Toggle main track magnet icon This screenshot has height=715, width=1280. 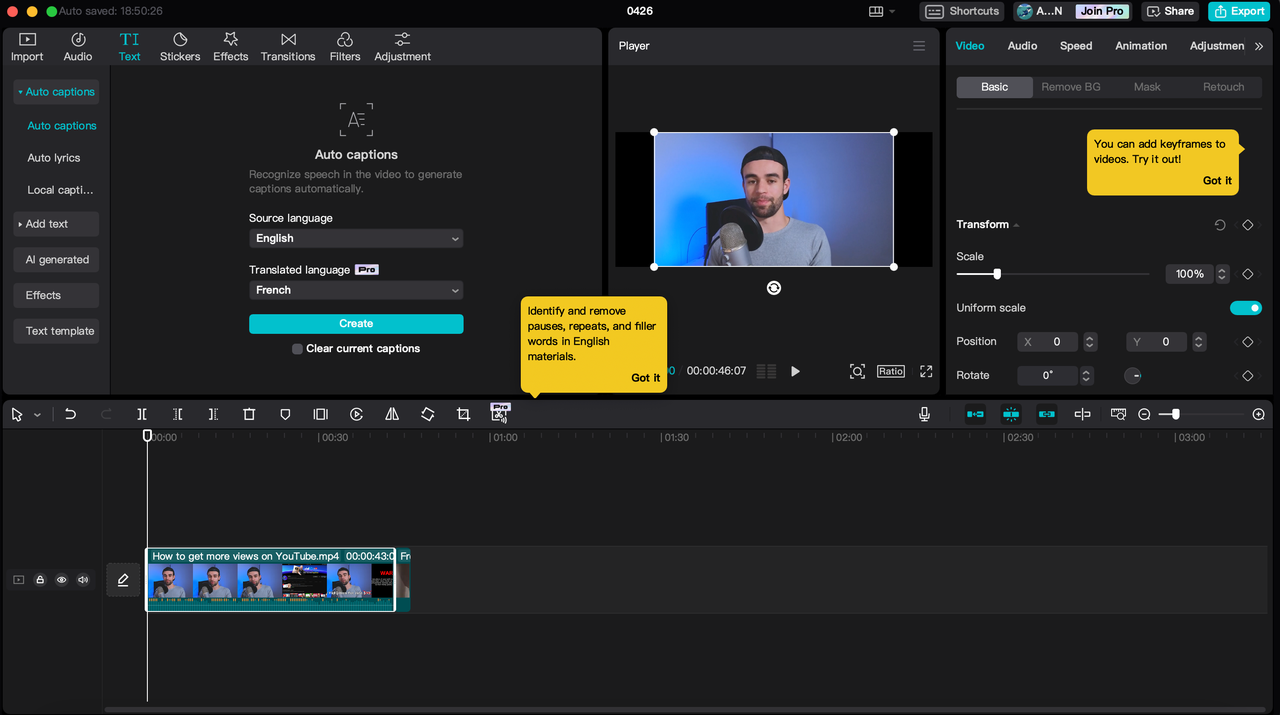point(975,414)
